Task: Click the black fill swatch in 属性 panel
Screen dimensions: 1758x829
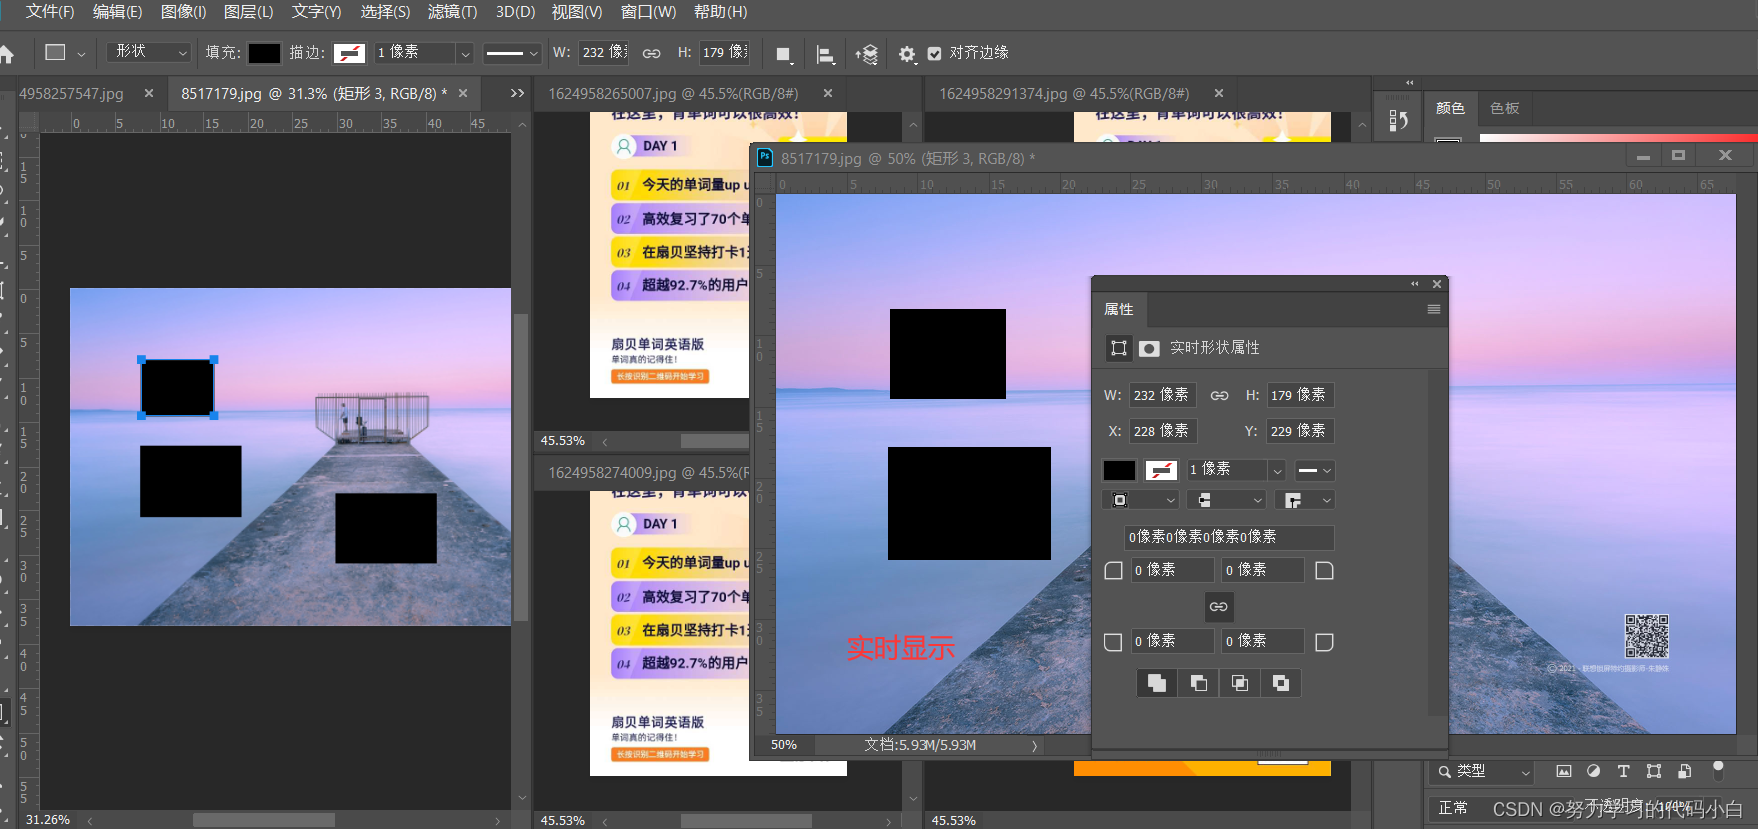Action: point(1119,470)
